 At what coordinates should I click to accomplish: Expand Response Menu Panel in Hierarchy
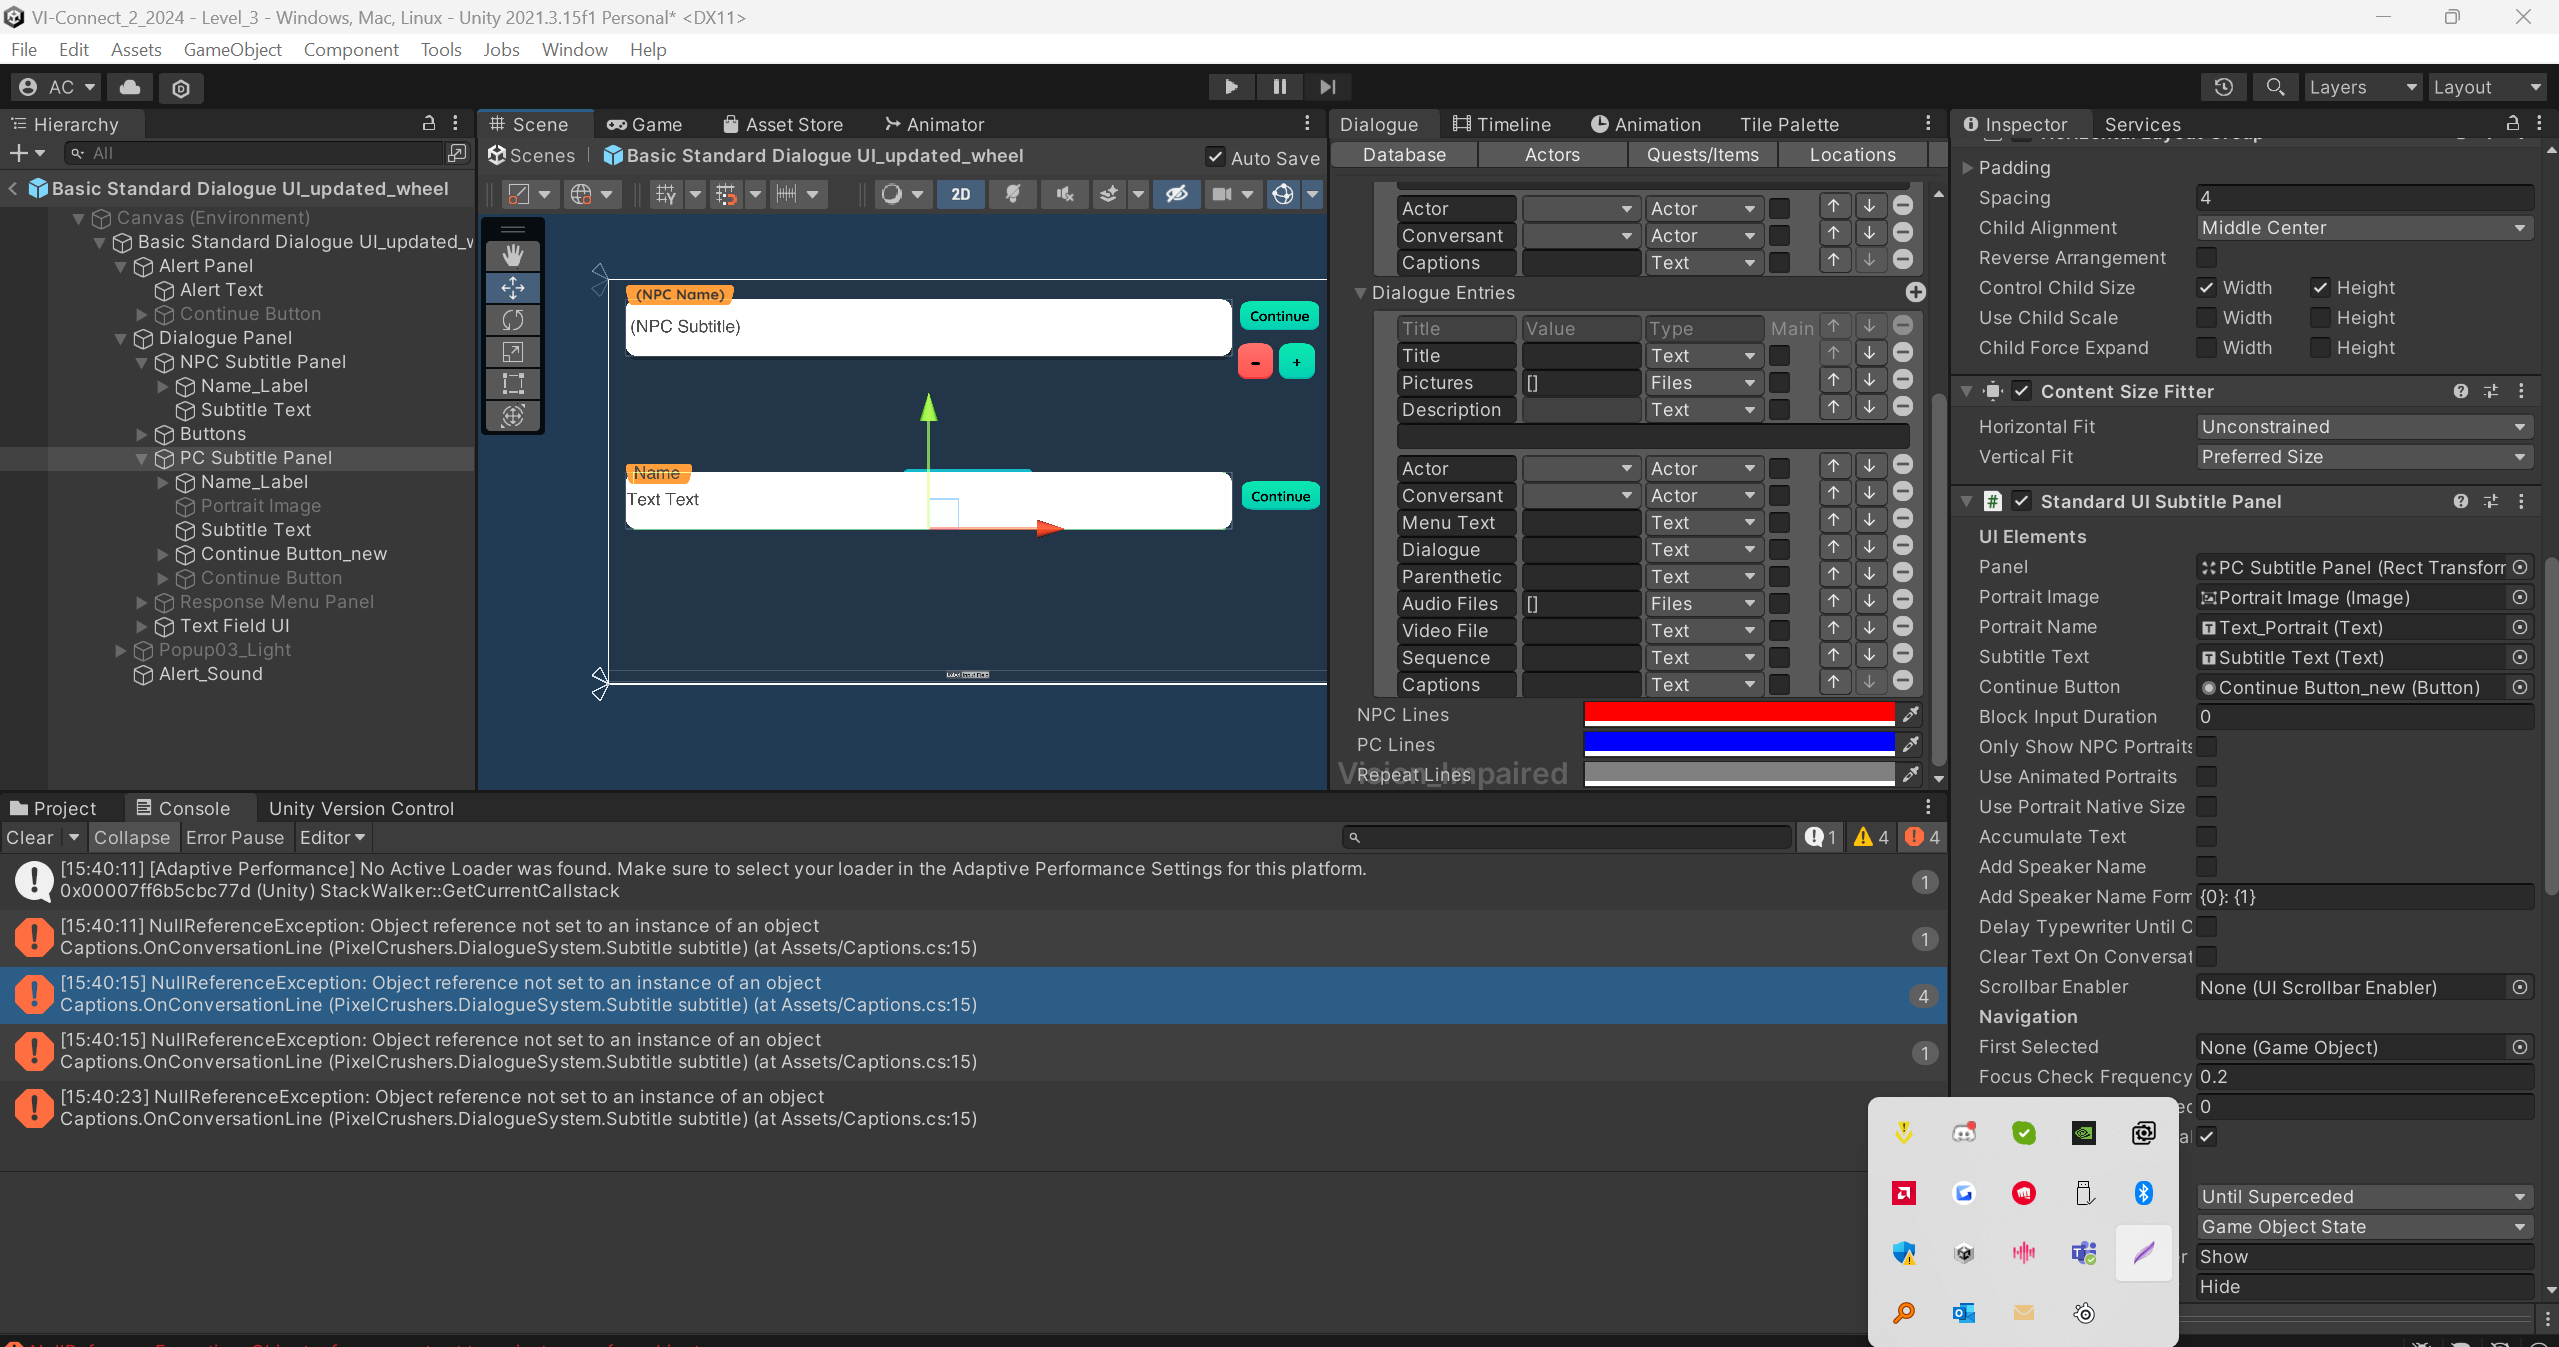[x=141, y=602]
